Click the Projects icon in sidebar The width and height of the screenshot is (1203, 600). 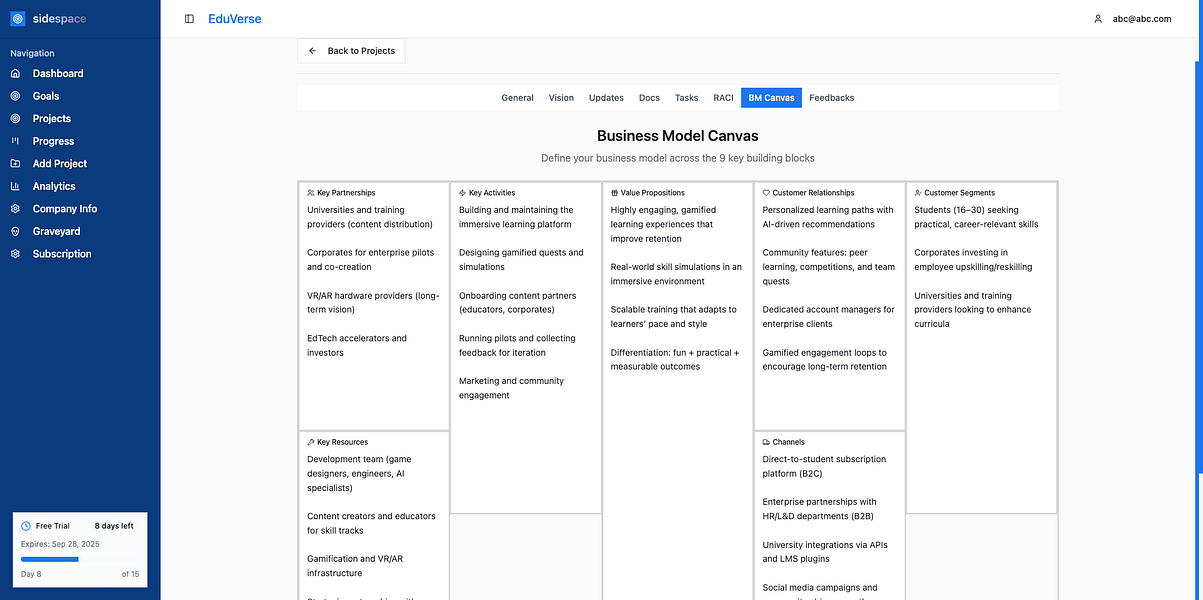15,119
